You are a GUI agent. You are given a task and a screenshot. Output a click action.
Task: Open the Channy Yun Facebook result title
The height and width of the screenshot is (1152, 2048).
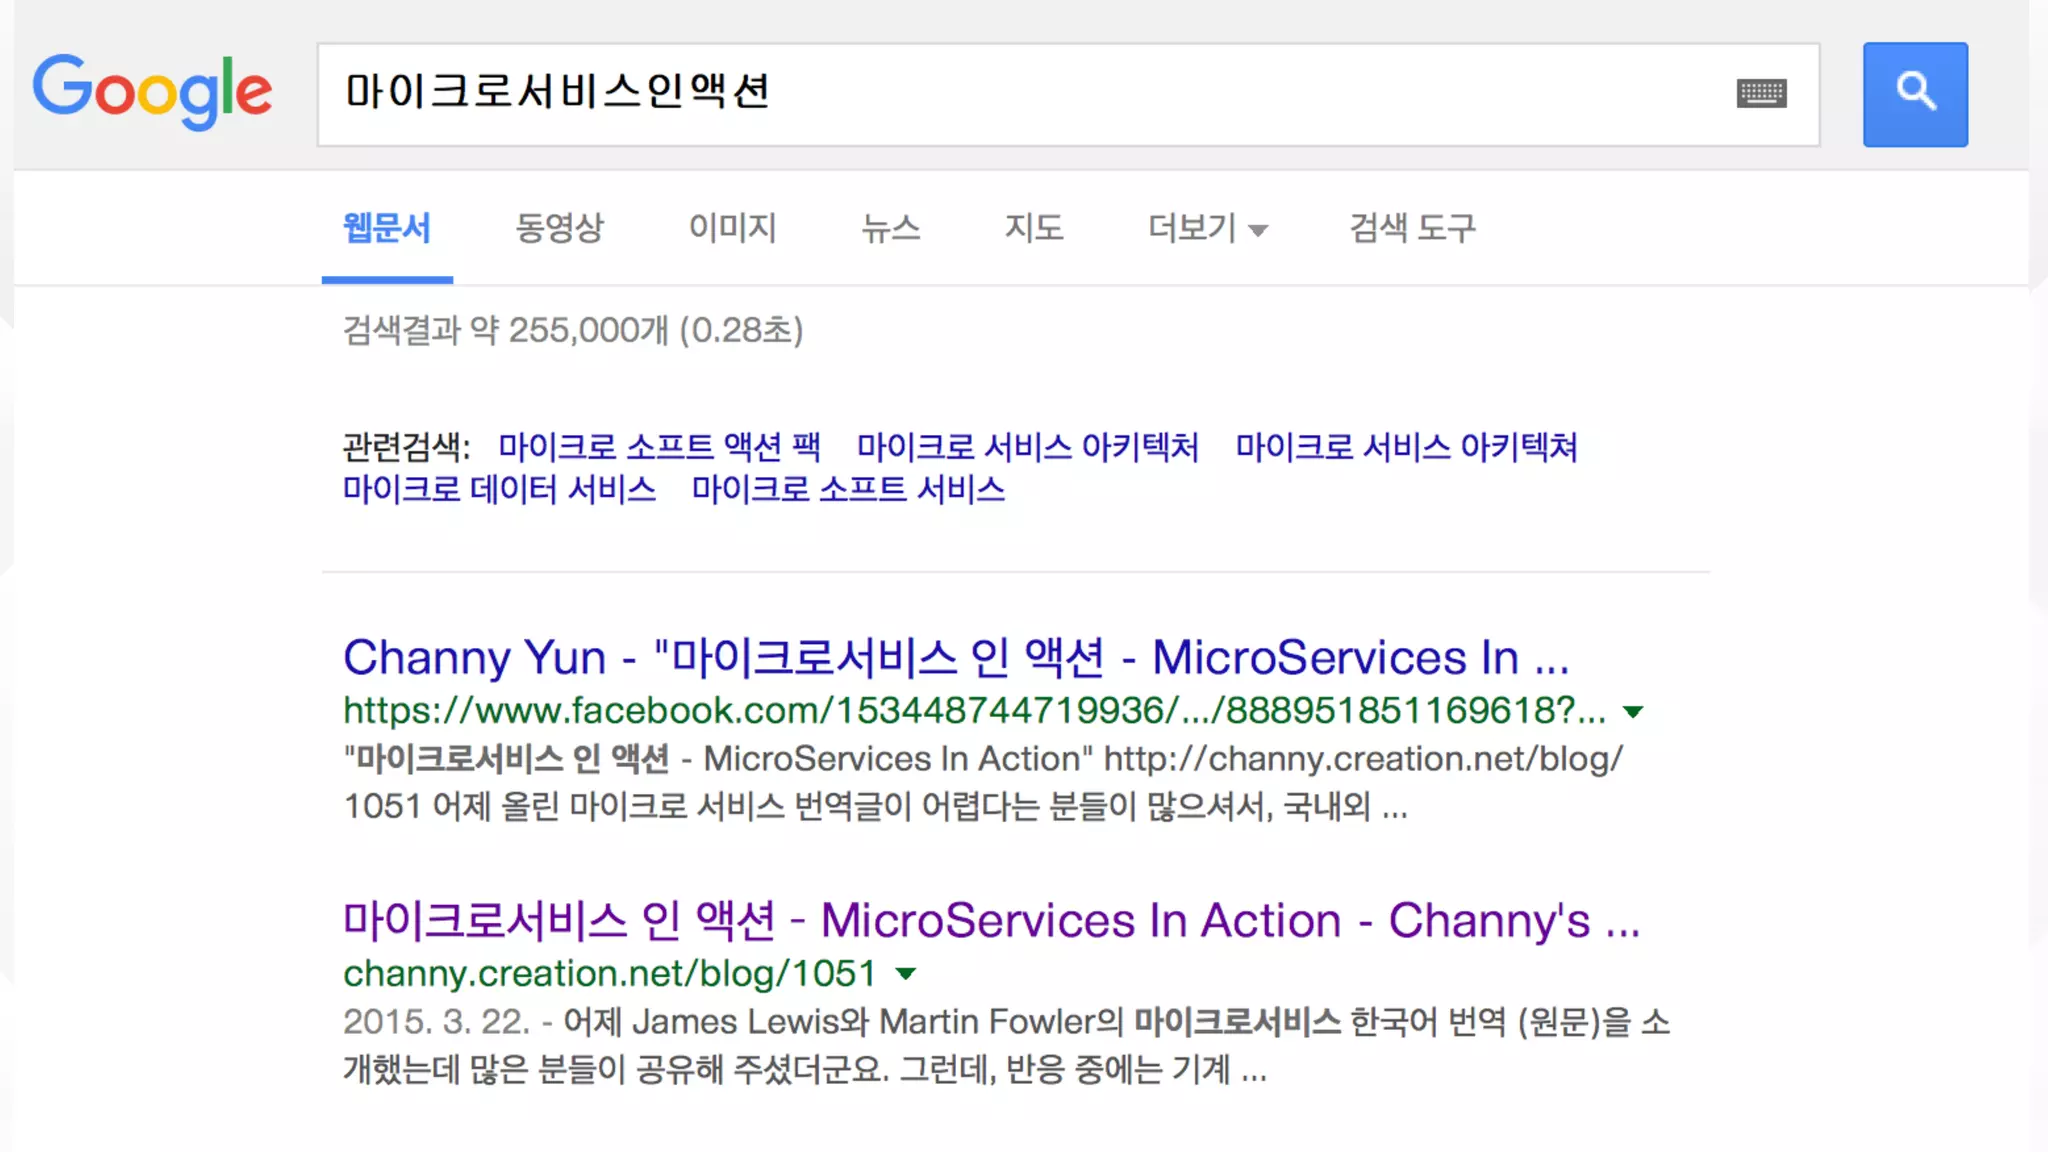(955, 658)
